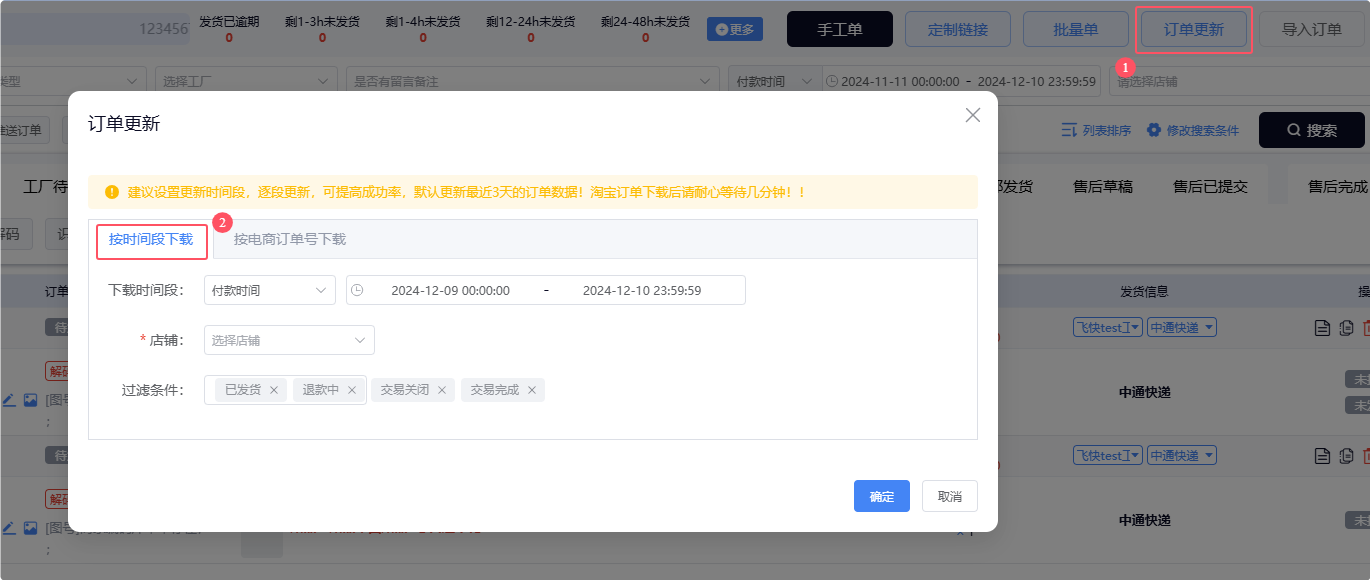Click the 订单更新 button in toolbar
Image resolution: width=1370 pixels, height=580 pixels.
(x=1193, y=29)
